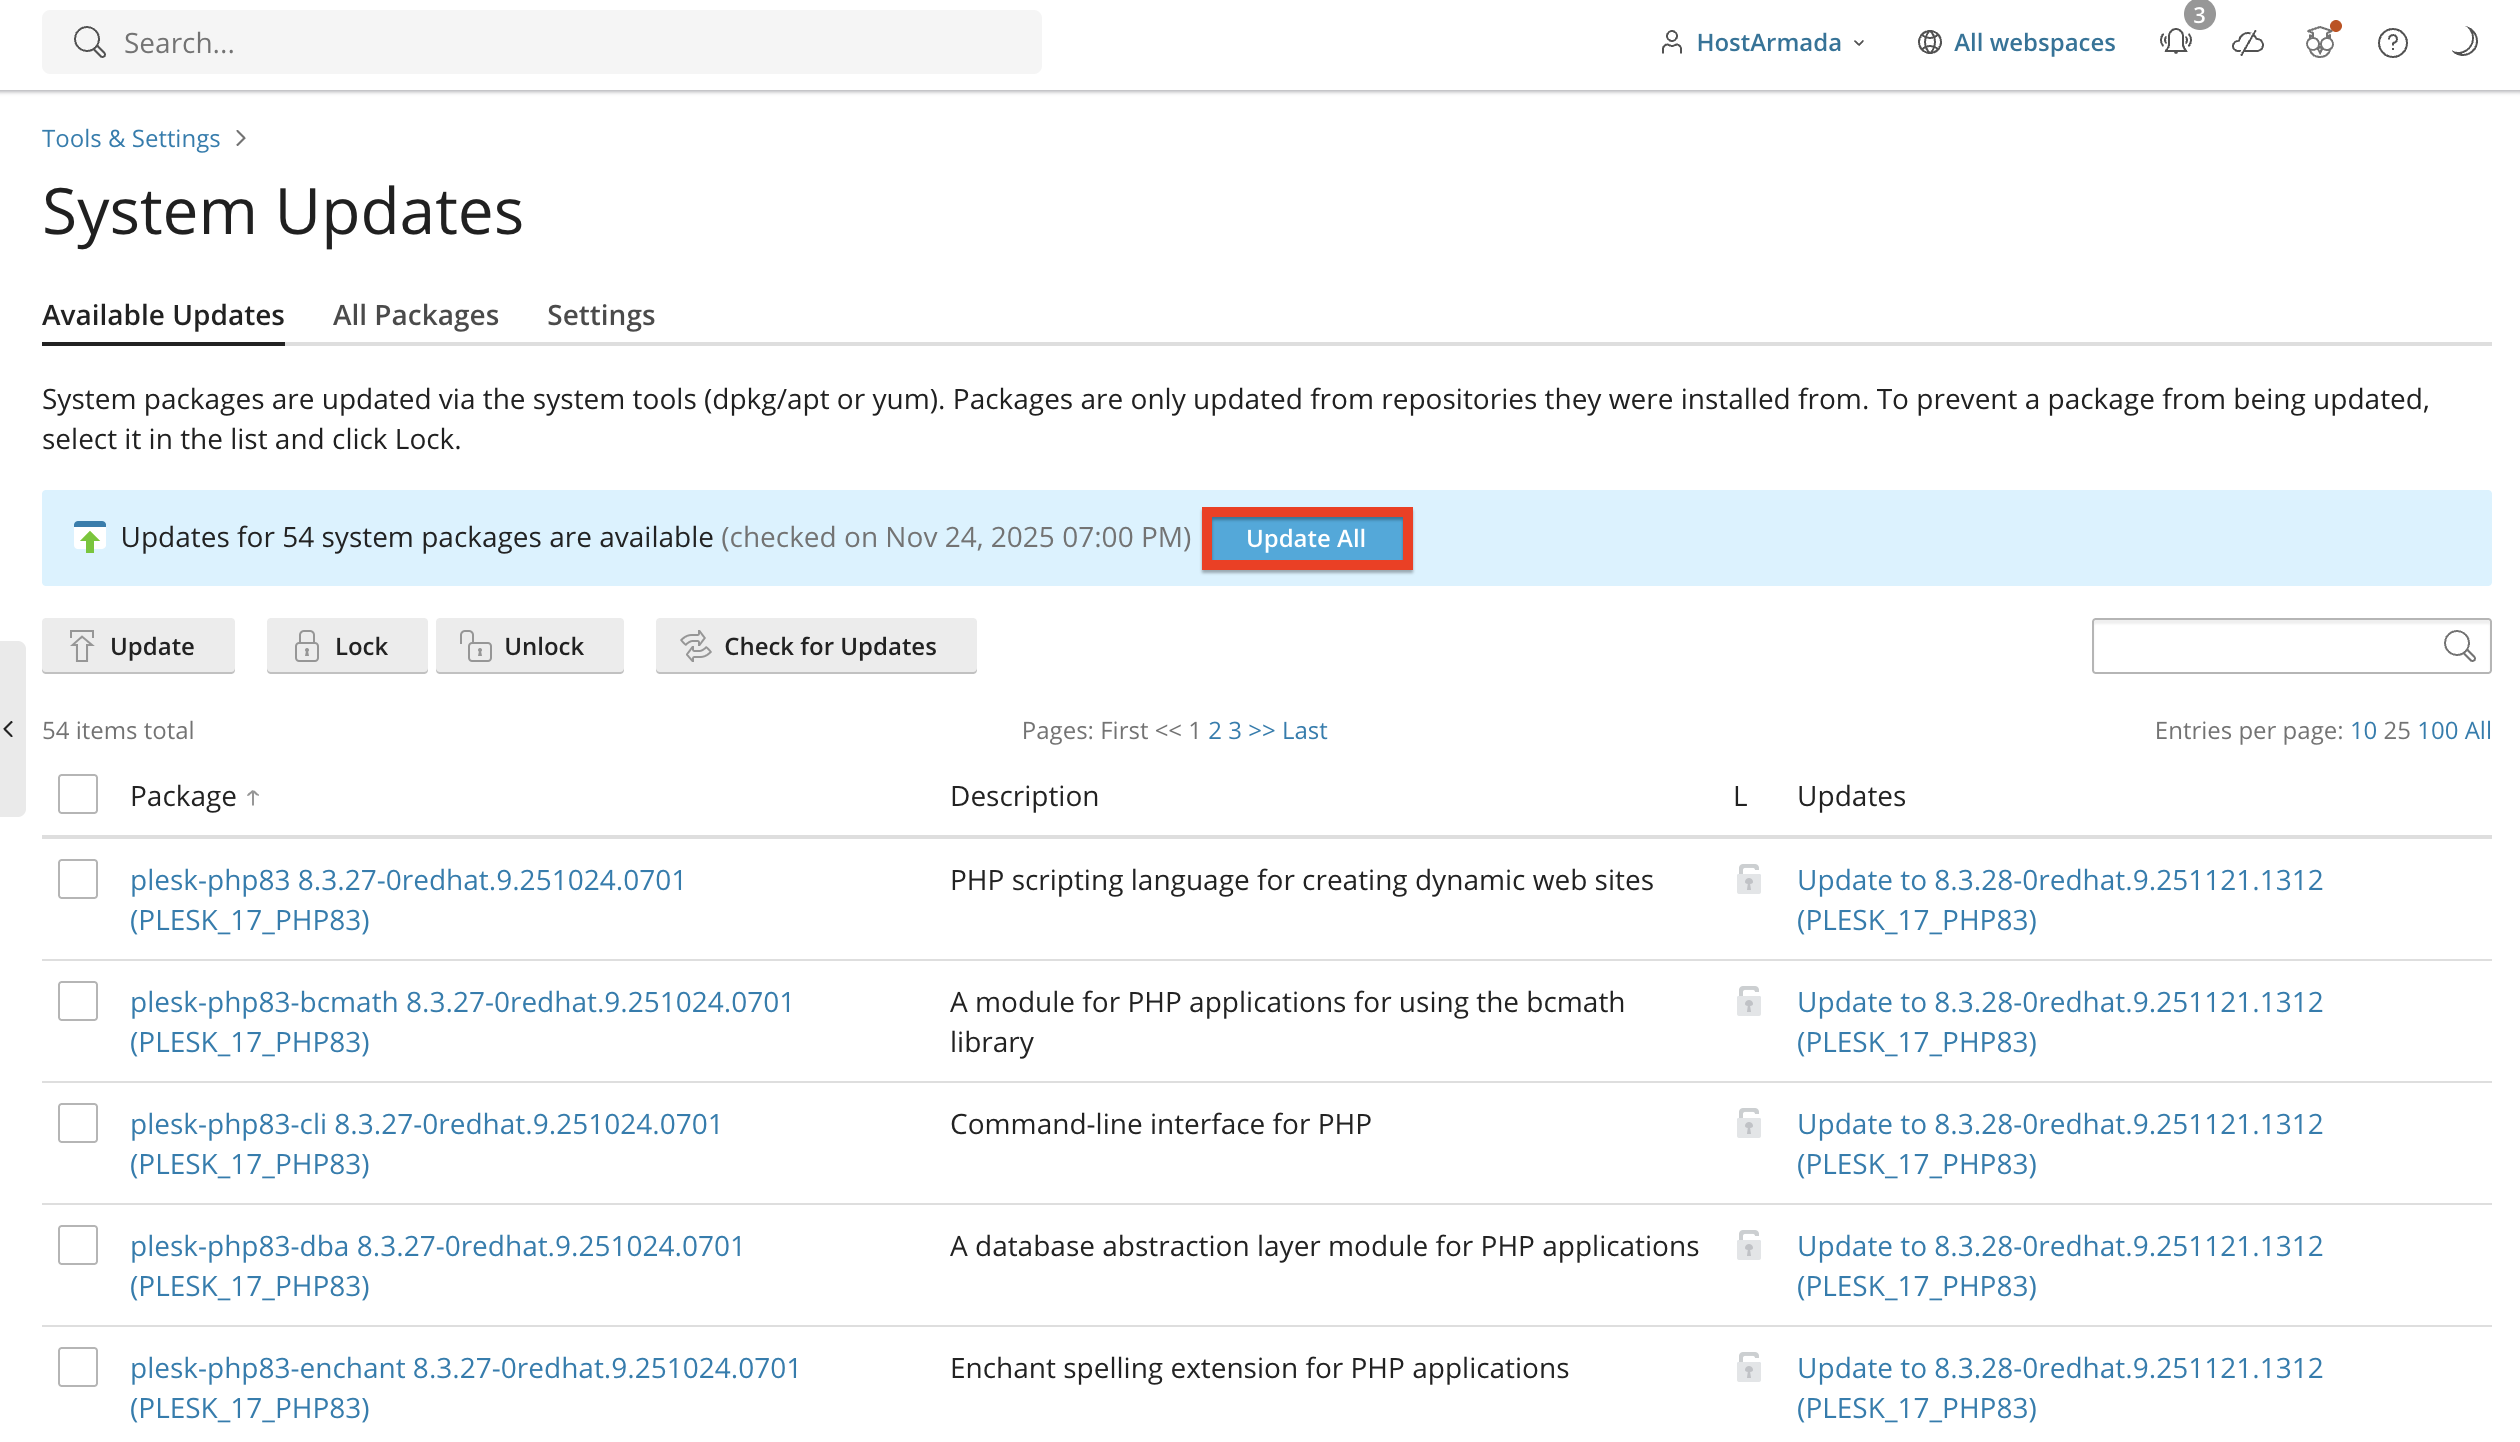Check the plesk-php83 package checkbox
The image size is (2520, 1442).
[x=78, y=879]
